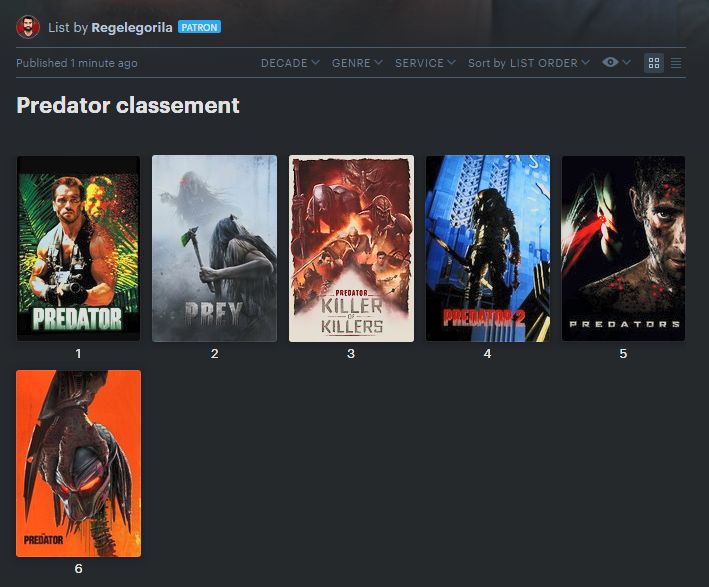Open the Predator 2 poster

point(488,248)
